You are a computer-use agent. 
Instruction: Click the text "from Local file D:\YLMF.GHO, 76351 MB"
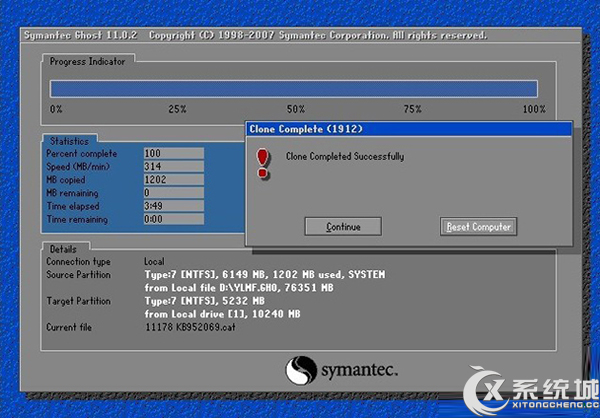tap(239, 288)
